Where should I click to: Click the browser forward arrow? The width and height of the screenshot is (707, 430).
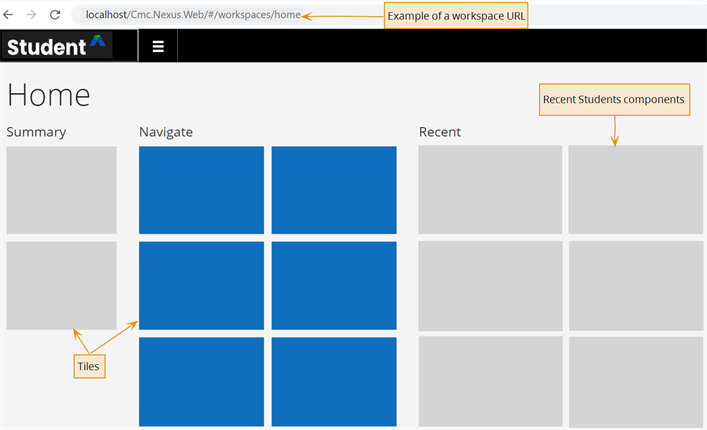(x=31, y=15)
